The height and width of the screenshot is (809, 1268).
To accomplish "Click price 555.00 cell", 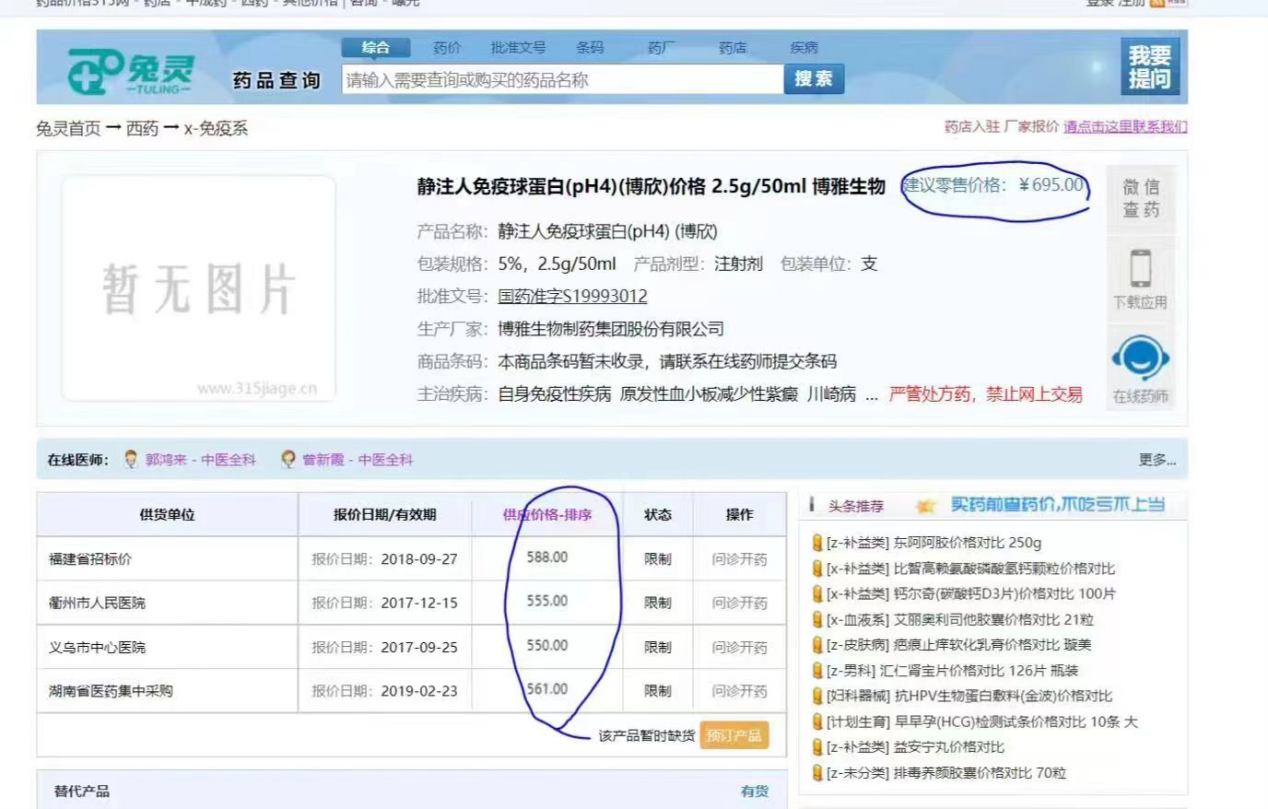I will pos(547,601).
